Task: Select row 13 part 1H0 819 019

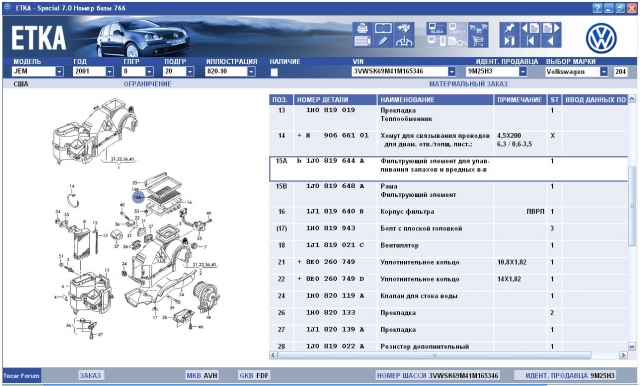Action: point(448,118)
